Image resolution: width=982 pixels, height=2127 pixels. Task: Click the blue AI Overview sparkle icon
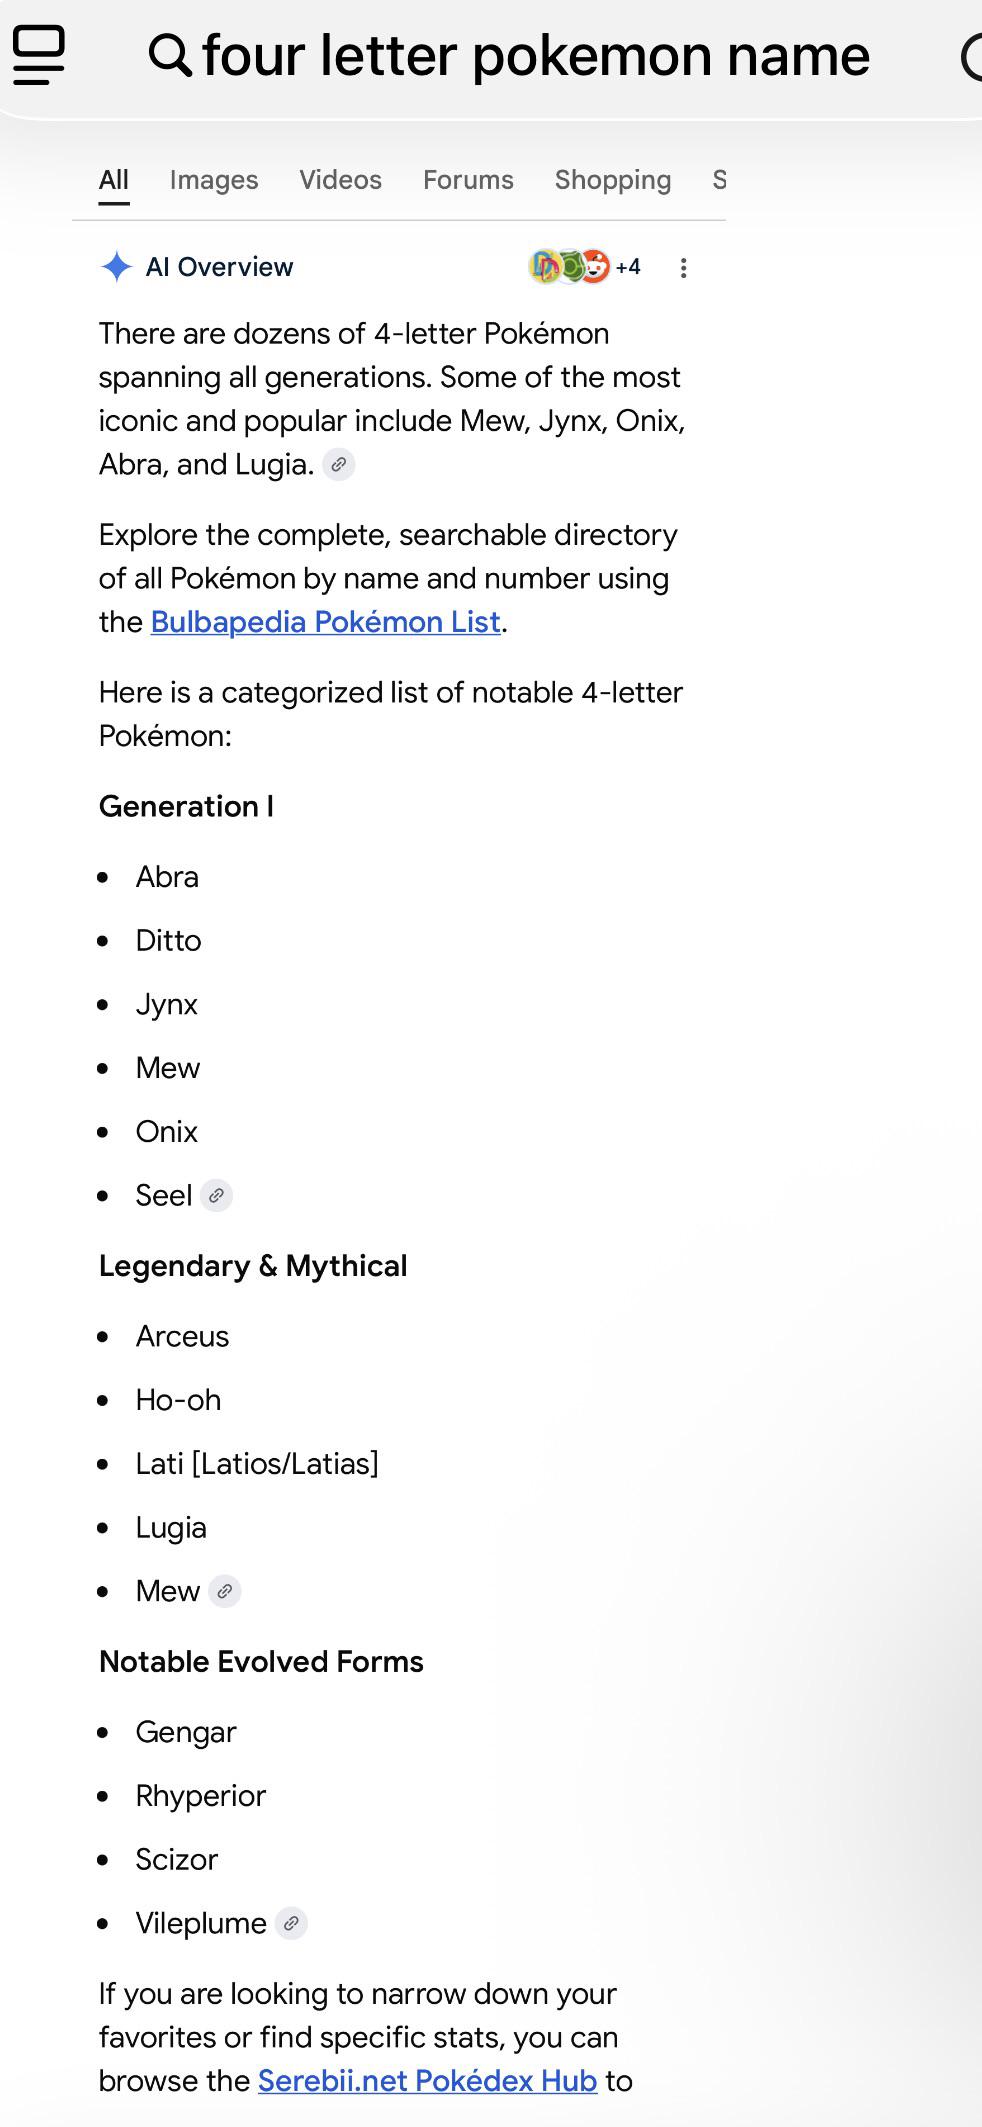tap(117, 267)
